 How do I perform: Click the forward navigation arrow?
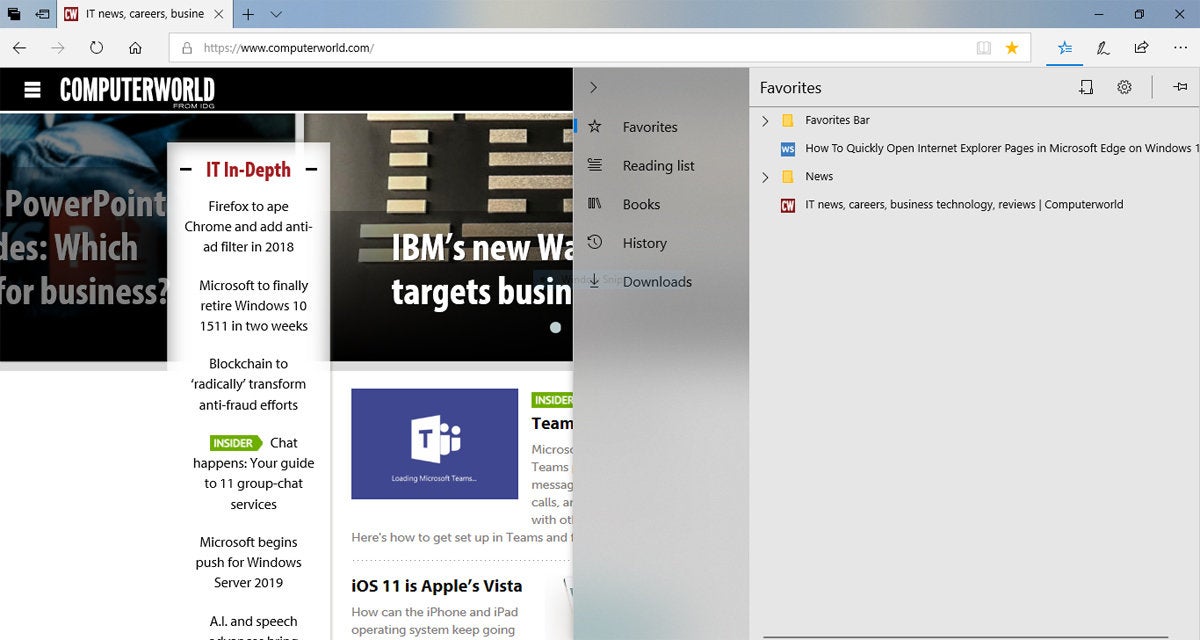pos(58,47)
